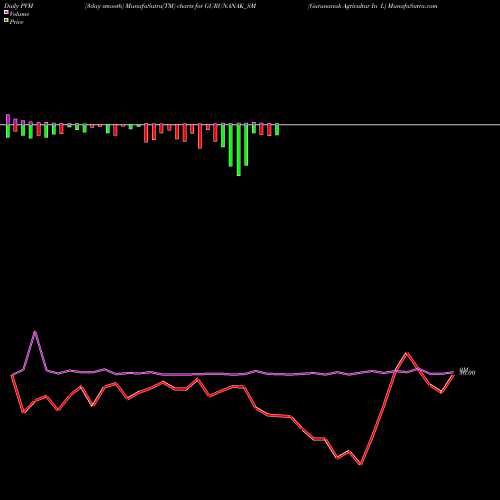Click the red price line lowest point
Viewport: 500px width, 500px height.
pos(361,464)
